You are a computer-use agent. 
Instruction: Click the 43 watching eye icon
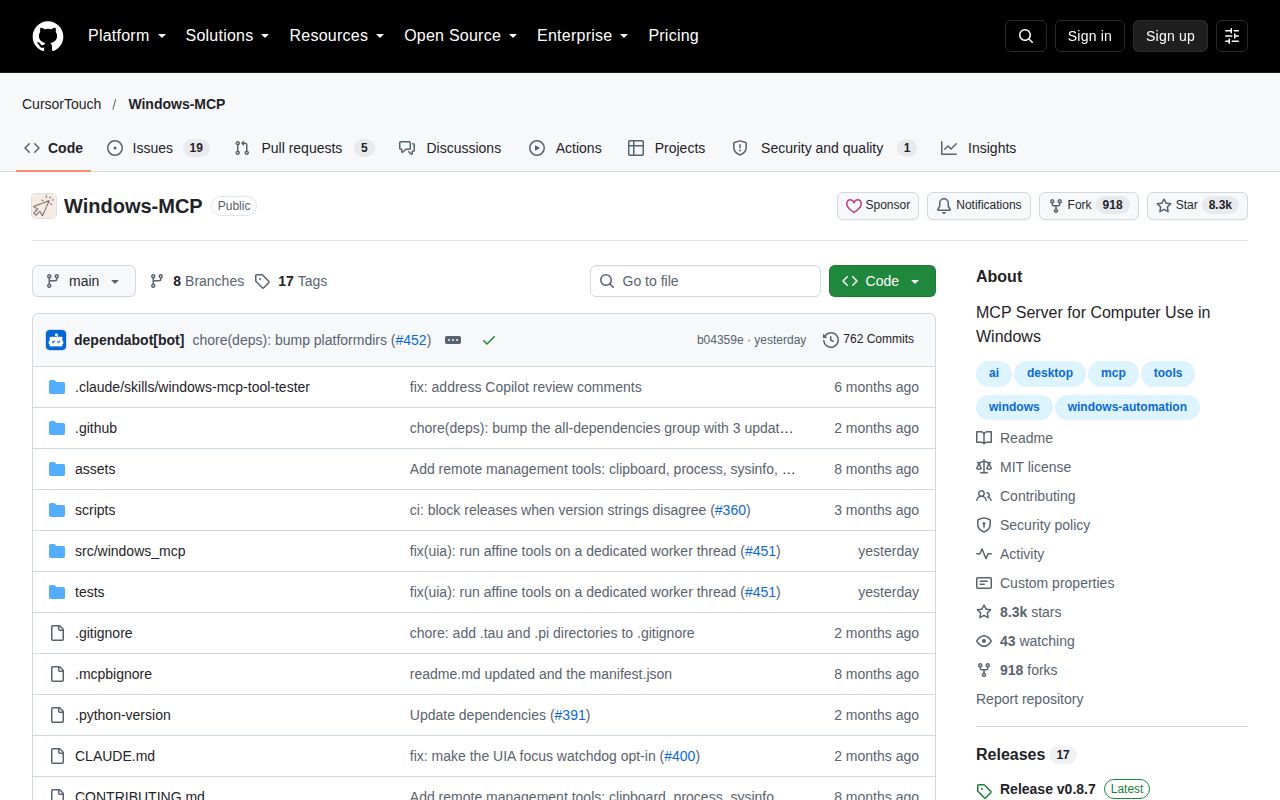click(x=984, y=641)
